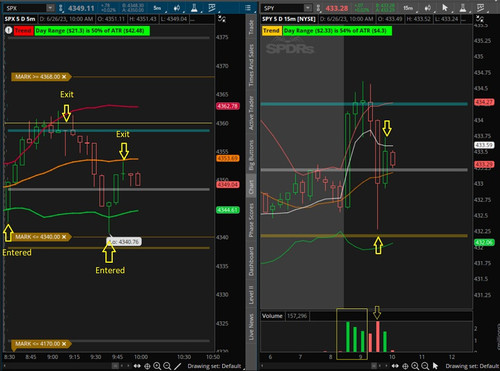This screenshot has height=371, width=500.
Task: Open the Big Buttons side tab
Action: coord(251,155)
